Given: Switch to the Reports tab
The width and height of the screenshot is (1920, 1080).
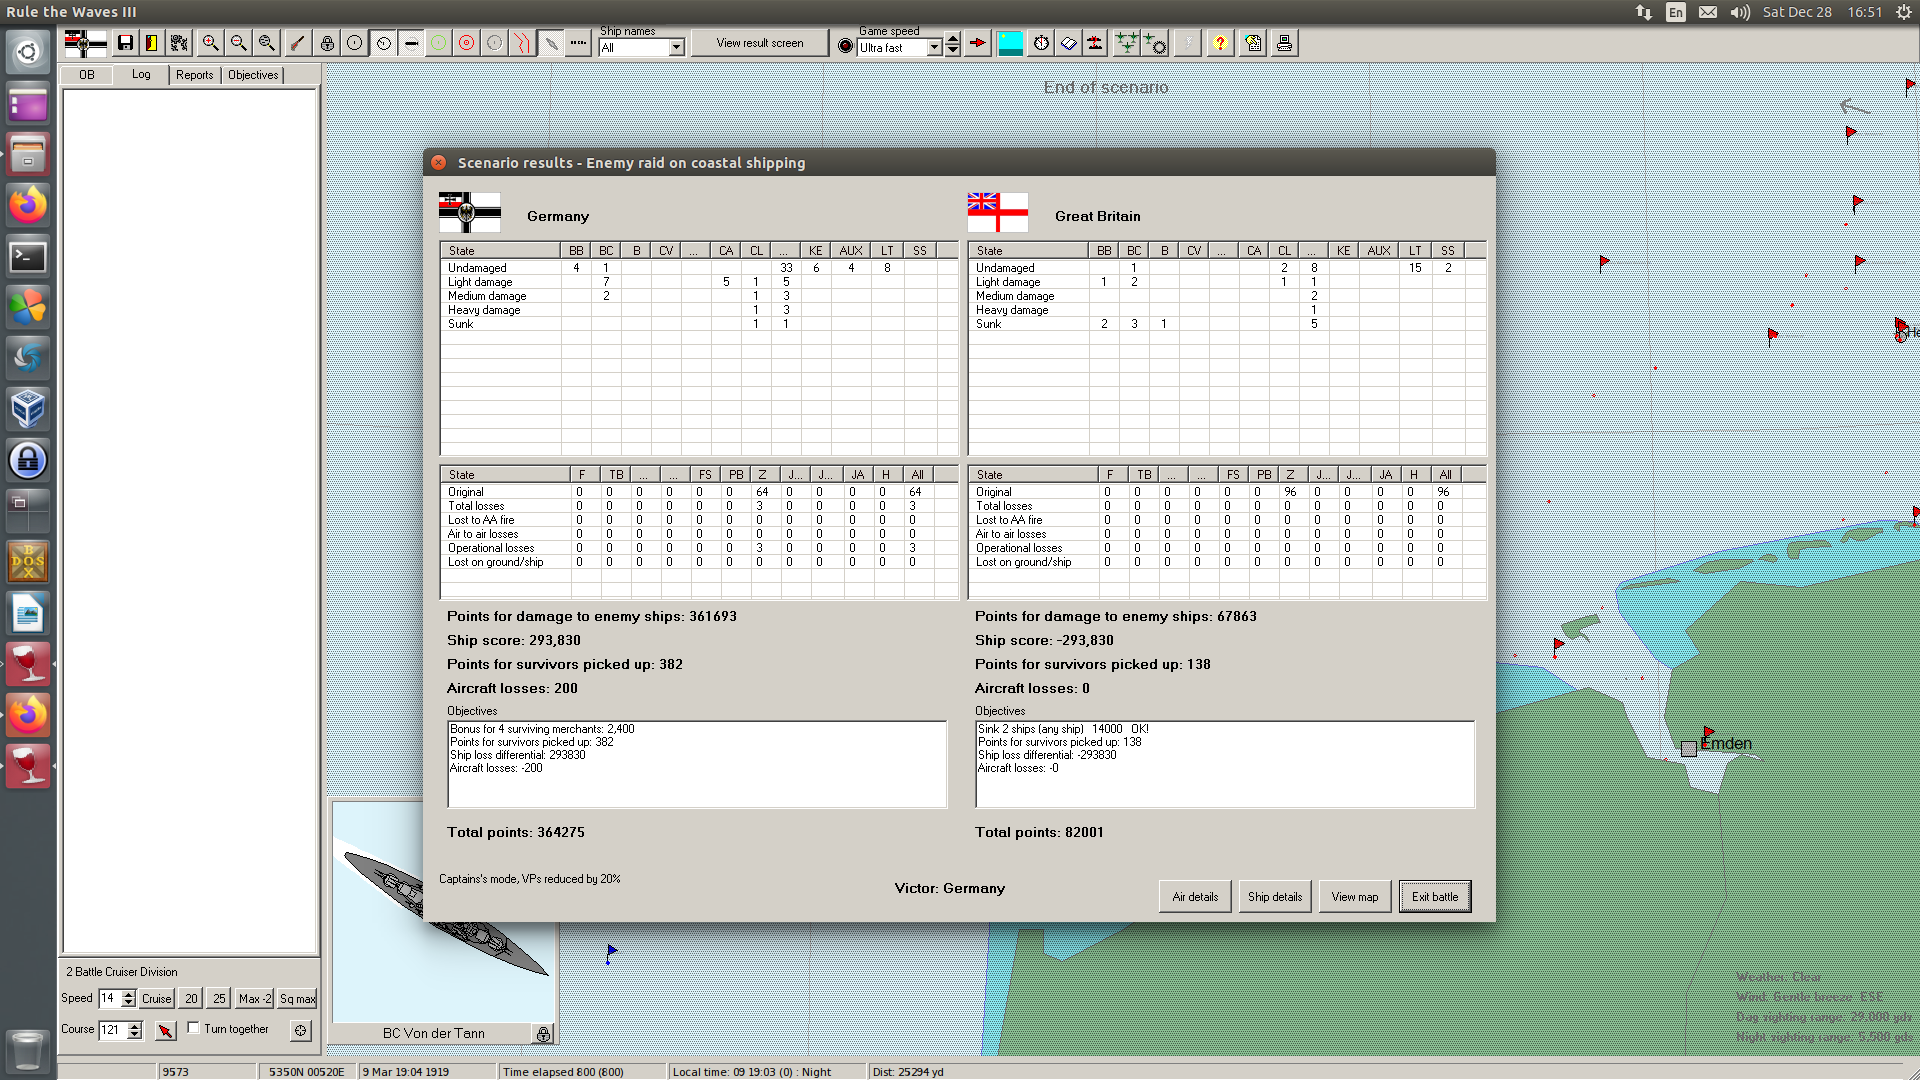Looking at the screenshot, I should [194, 75].
